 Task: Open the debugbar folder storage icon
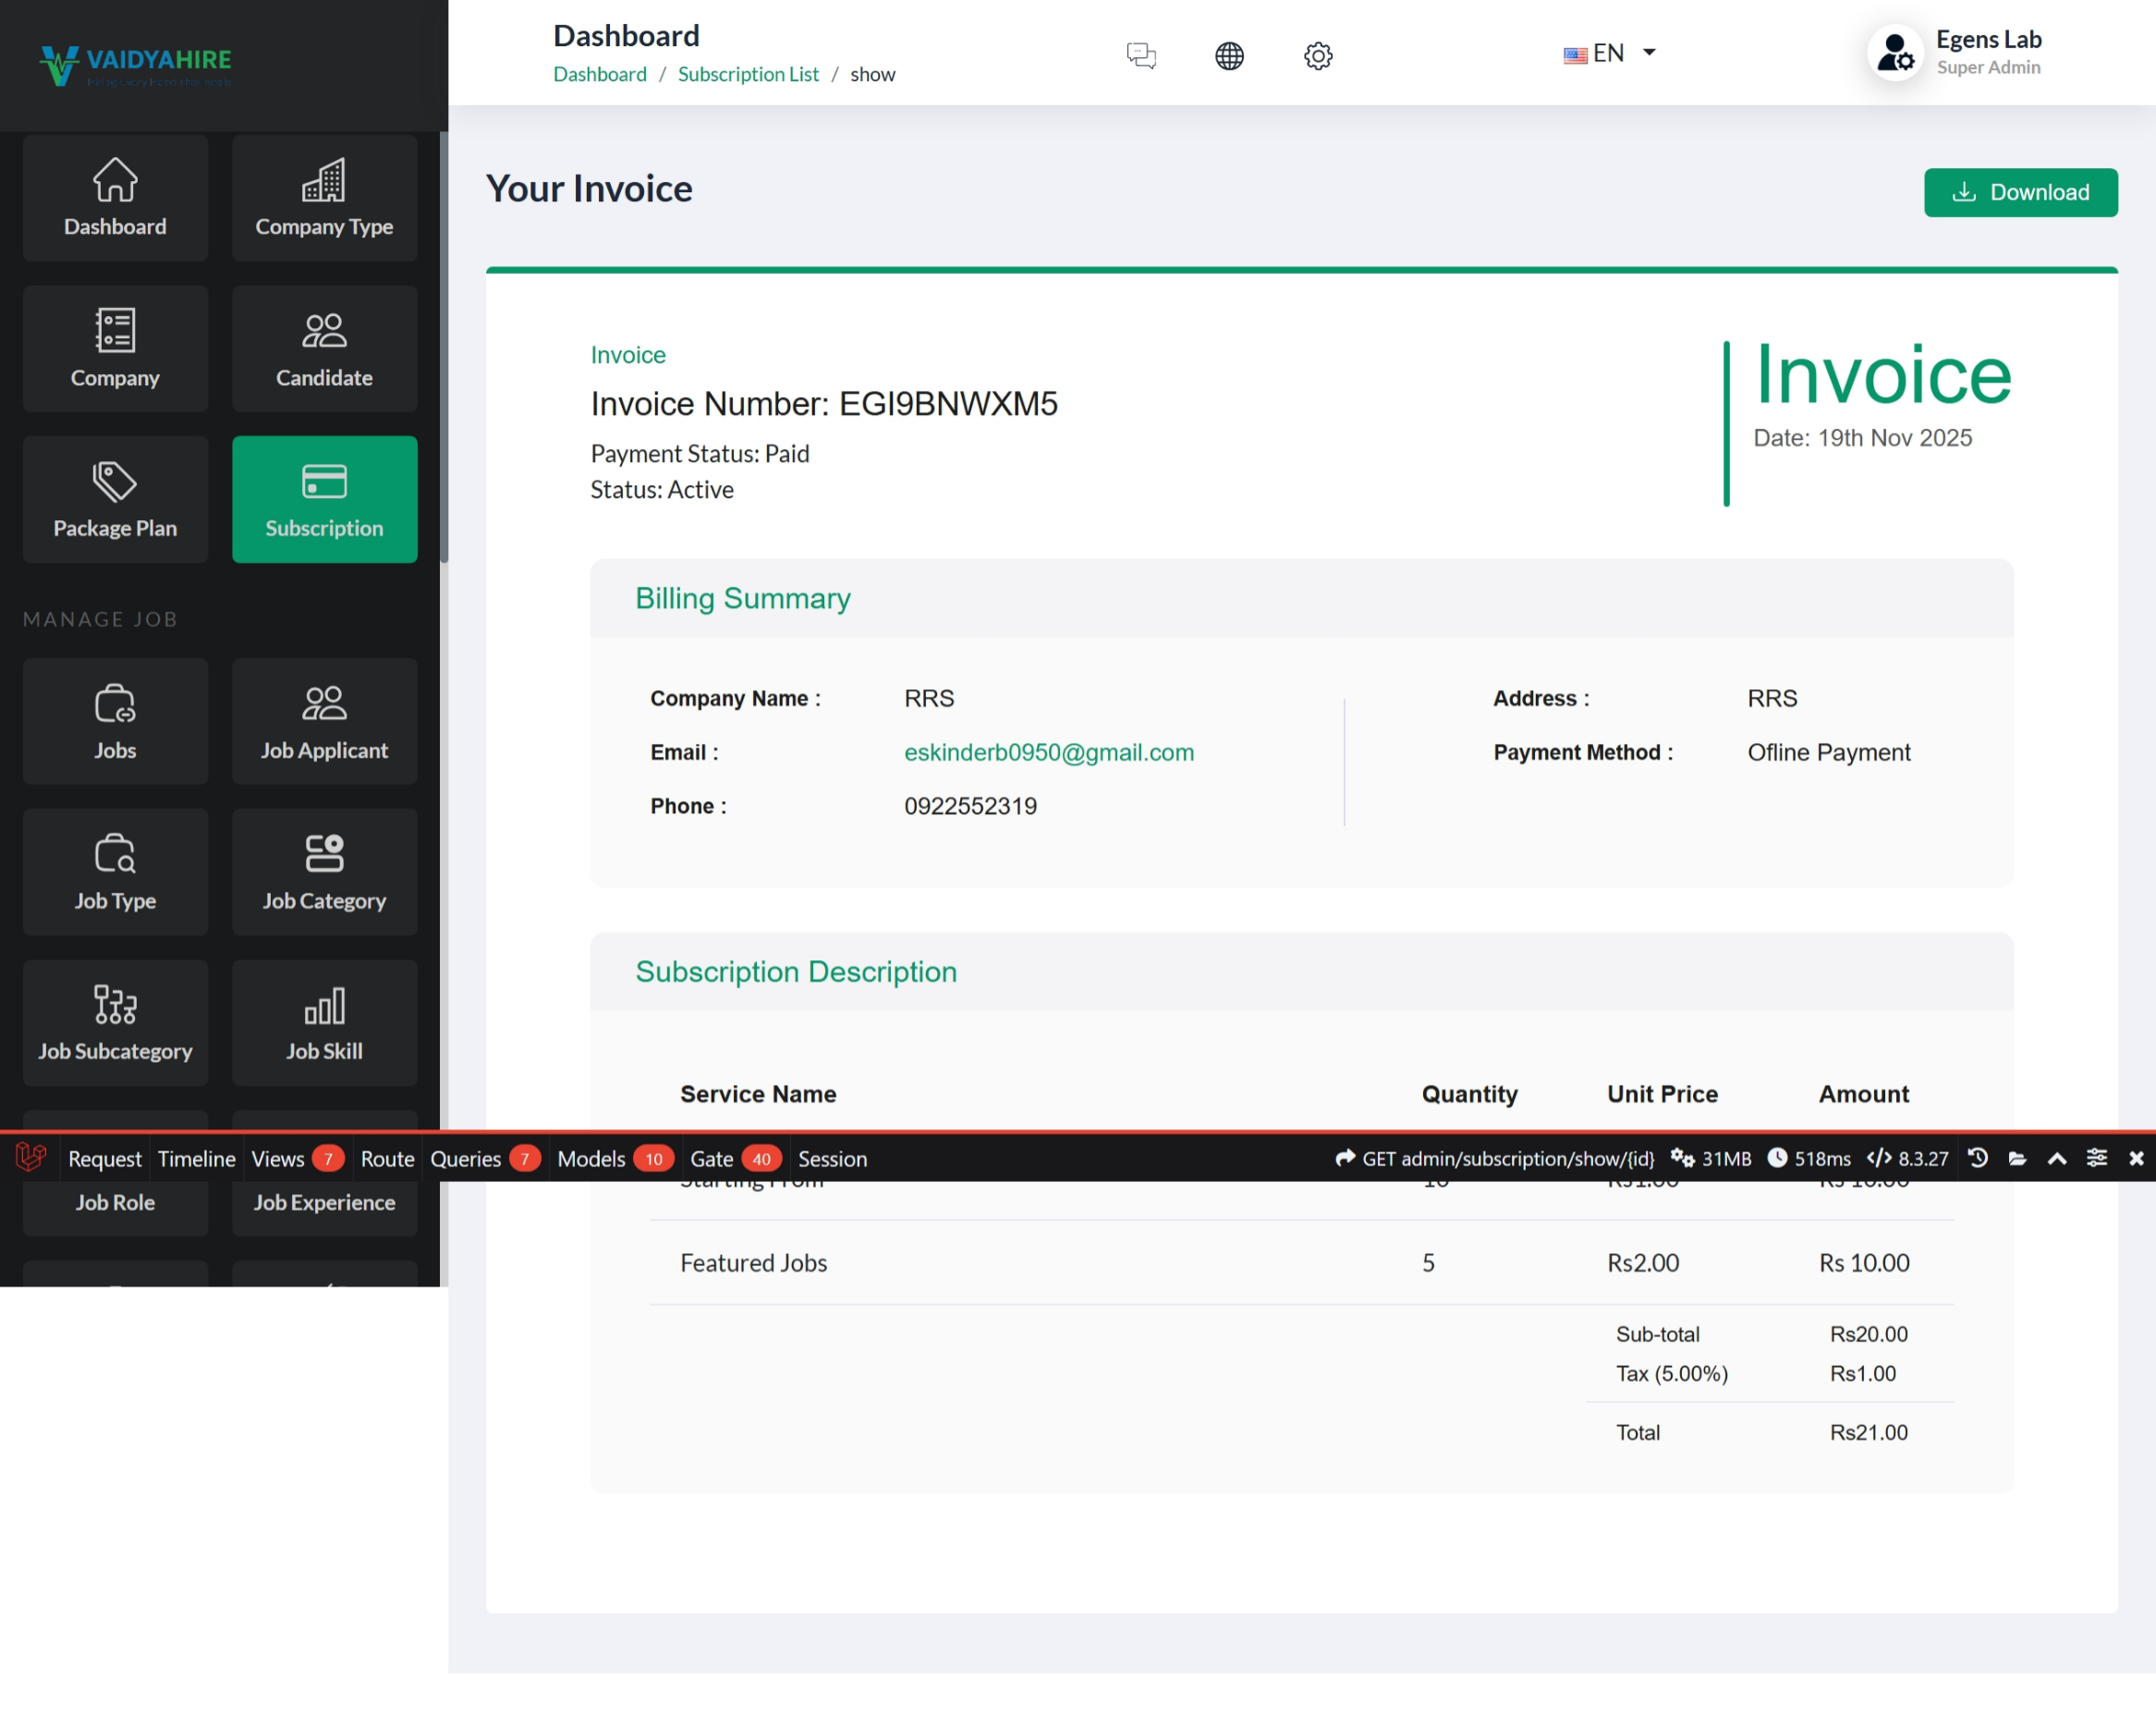[2017, 1158]
